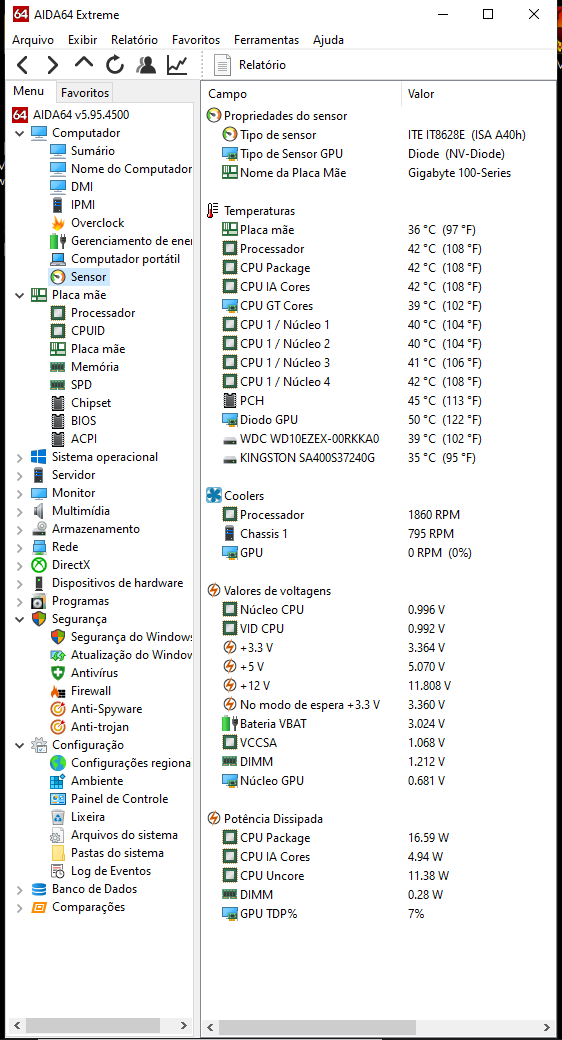
Task: Open the Ferramentas menu
Action: click(x=266, y=40)
